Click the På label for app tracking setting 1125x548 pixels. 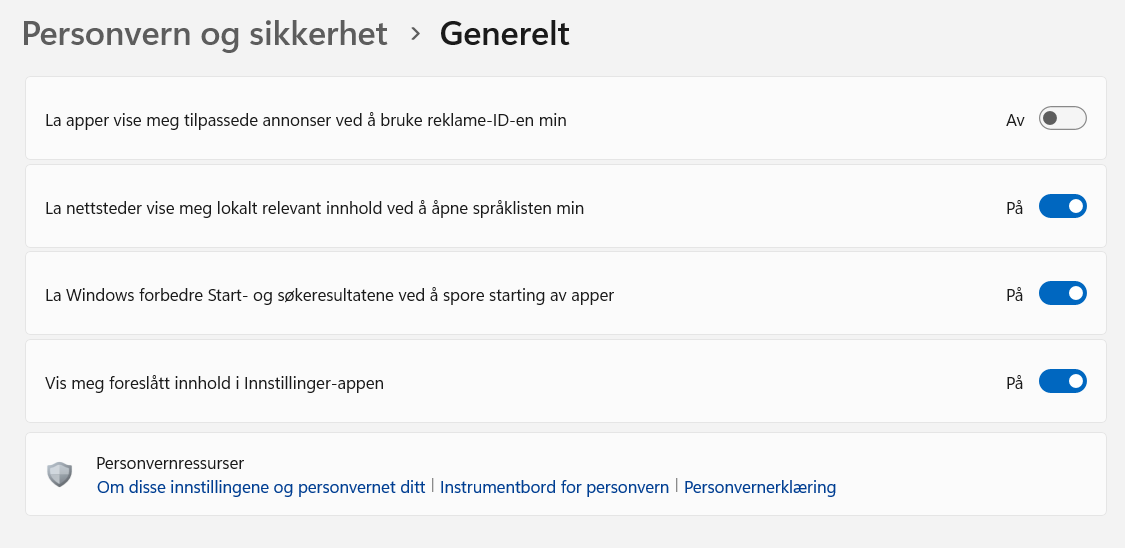1015,295
